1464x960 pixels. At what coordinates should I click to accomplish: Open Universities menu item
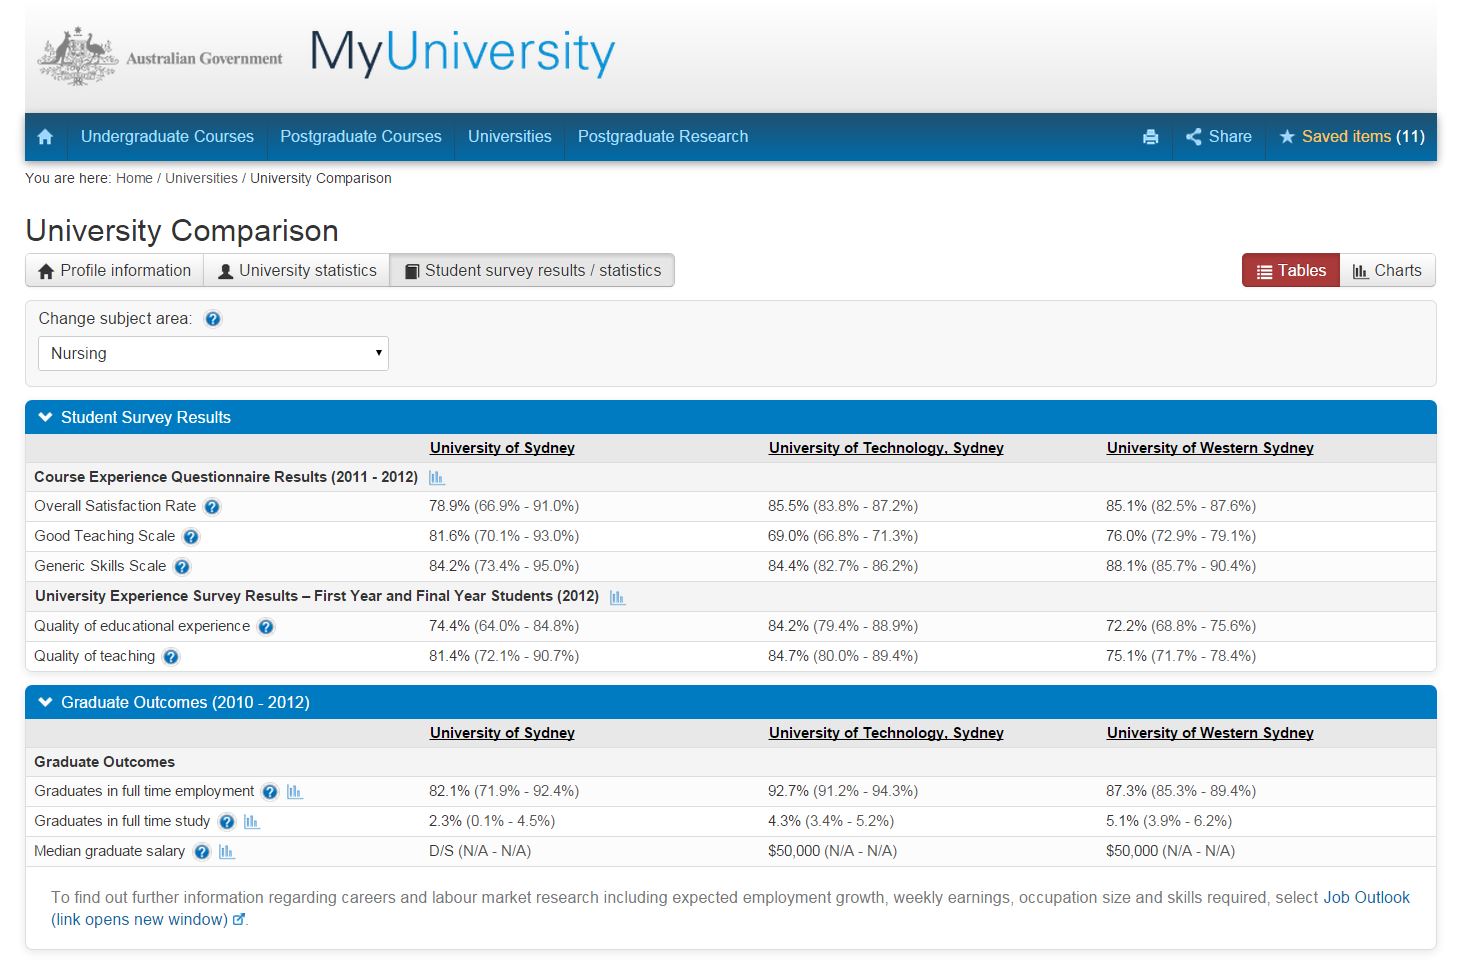(510, 137)
